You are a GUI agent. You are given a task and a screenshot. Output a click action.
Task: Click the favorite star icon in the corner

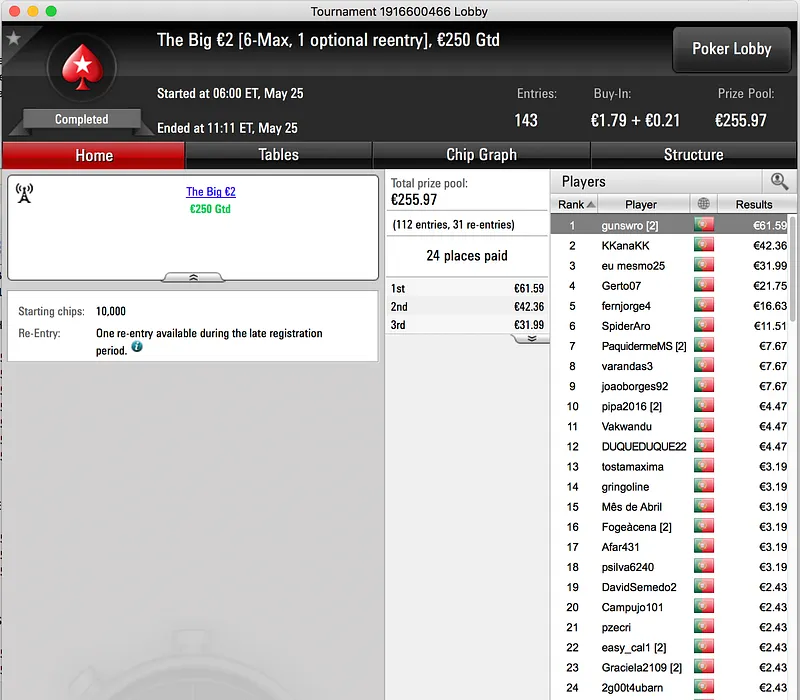14,37
